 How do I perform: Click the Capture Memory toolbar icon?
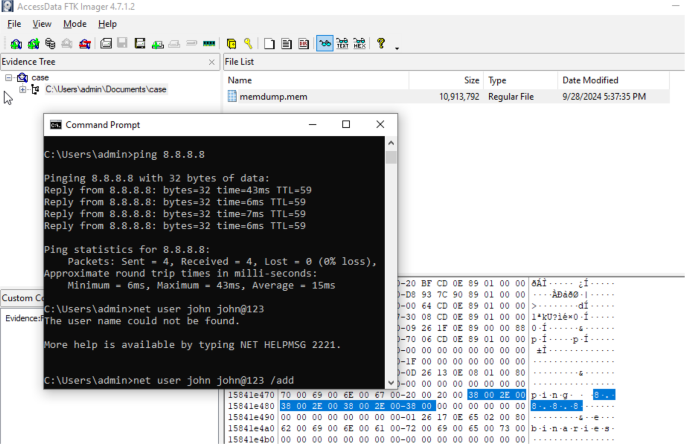(209, 44)
